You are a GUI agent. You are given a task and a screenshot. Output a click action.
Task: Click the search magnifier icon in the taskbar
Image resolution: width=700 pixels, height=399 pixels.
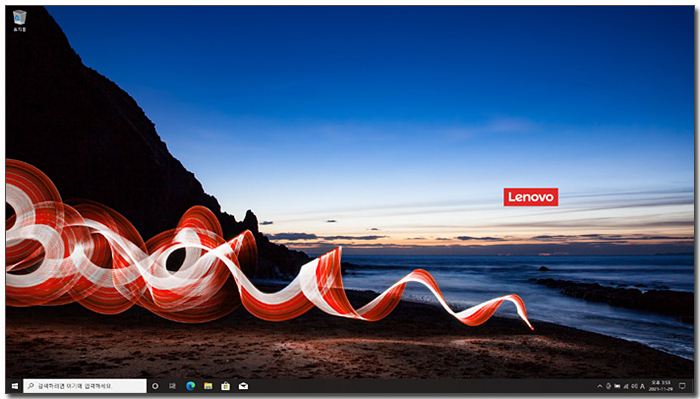pyautogui.click(x=30, y=386)
